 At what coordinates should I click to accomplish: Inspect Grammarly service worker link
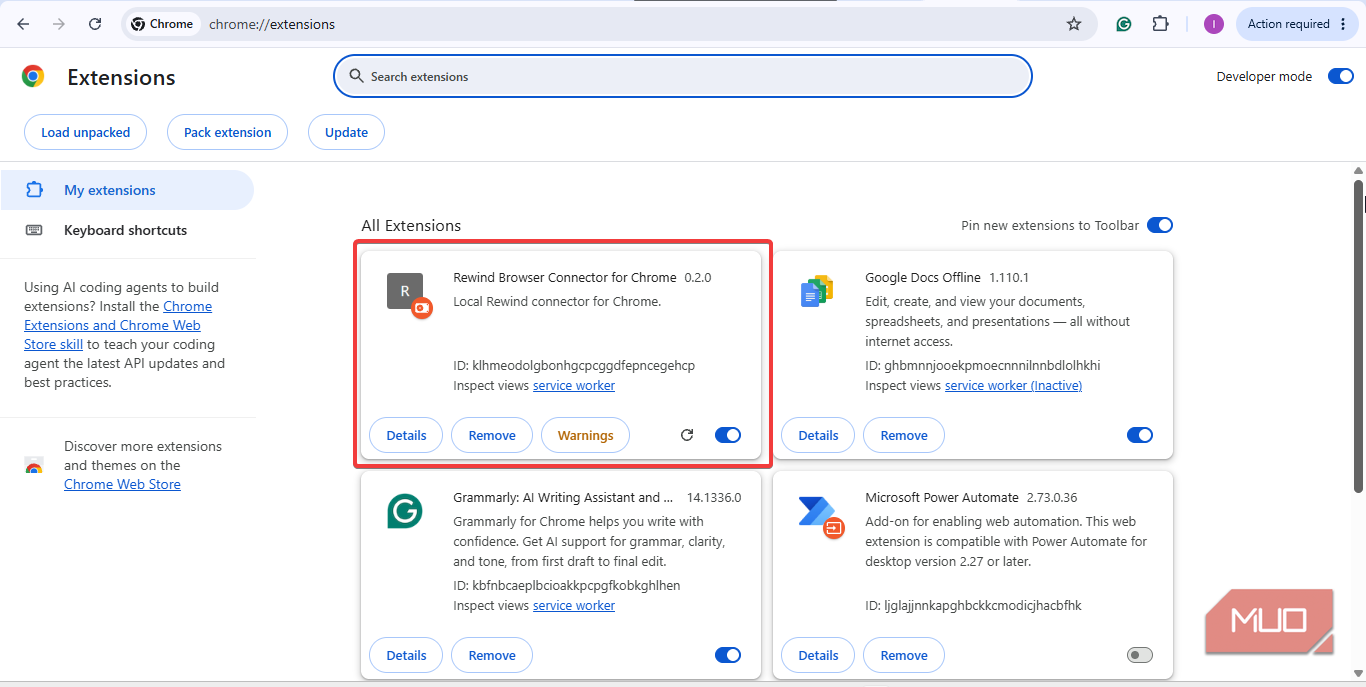click(574, 605)
